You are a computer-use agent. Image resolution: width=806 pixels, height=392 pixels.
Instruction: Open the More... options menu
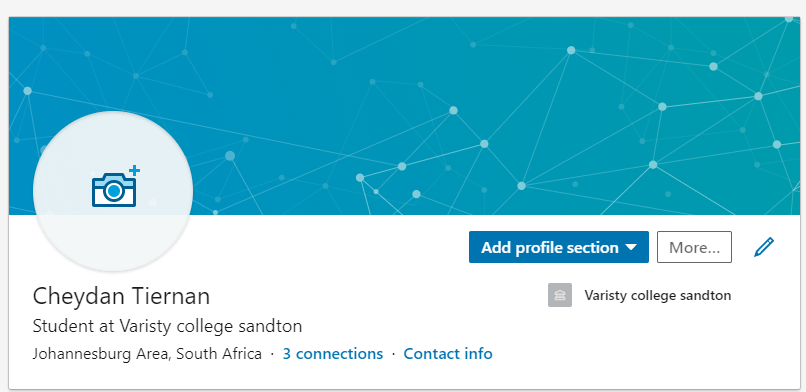[x=694, y=247]
